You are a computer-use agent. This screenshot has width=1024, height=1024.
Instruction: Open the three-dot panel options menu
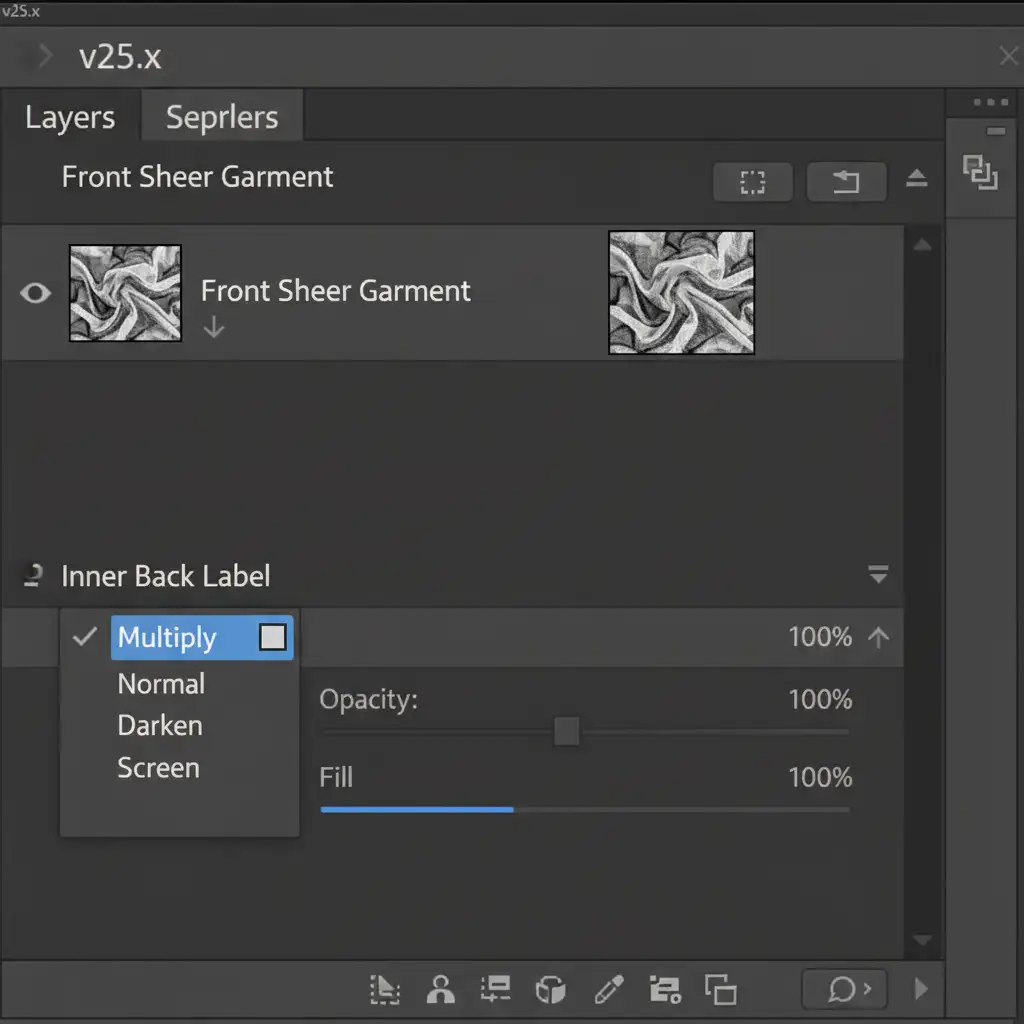(990, 103)
